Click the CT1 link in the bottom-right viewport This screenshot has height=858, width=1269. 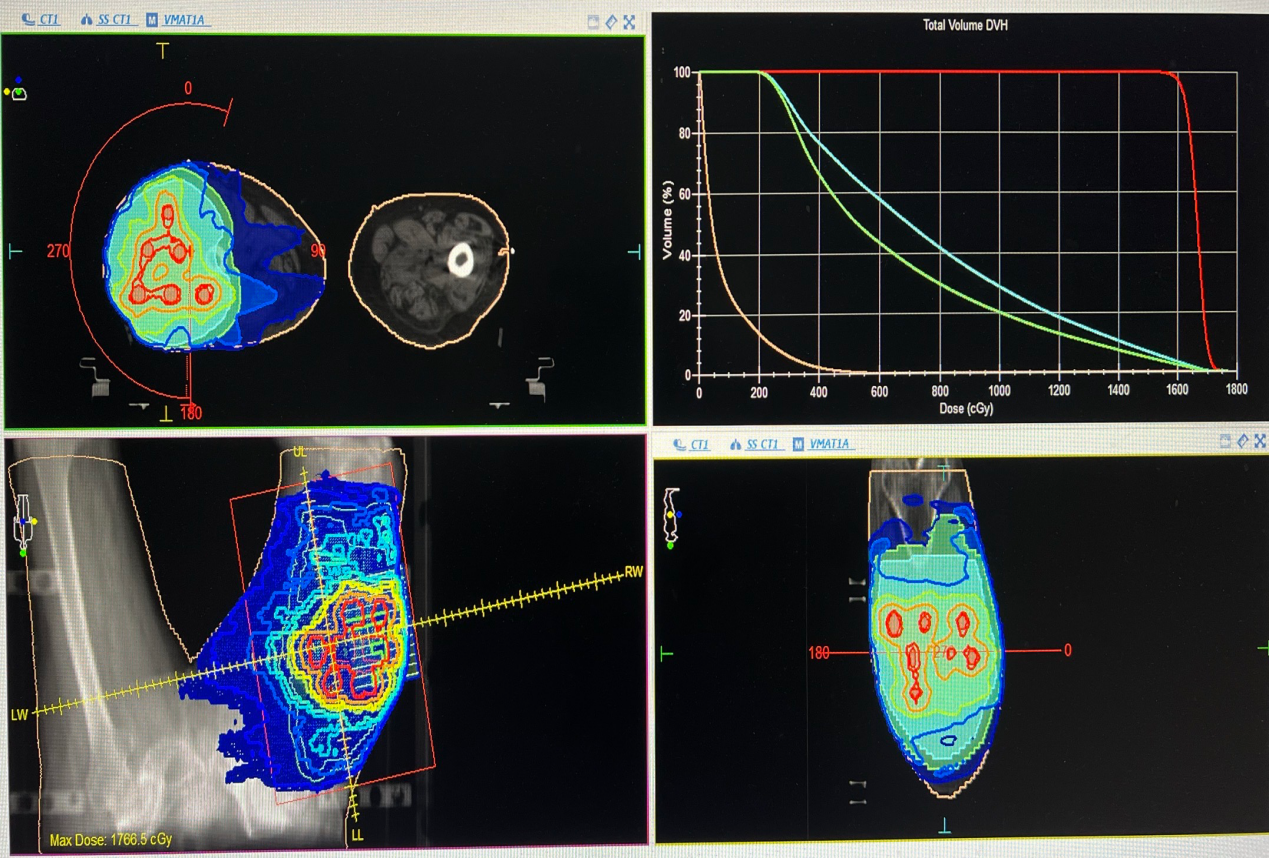click(698, 444)
